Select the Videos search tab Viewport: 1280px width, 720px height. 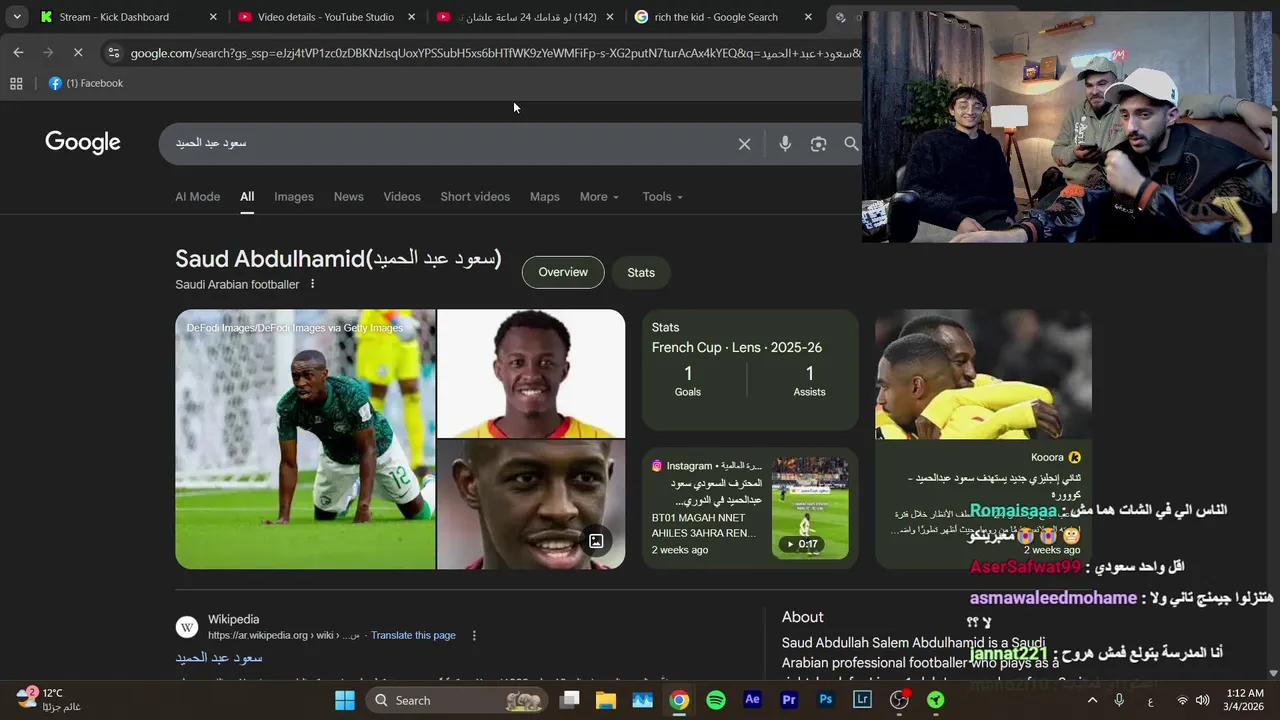point(402,197)
